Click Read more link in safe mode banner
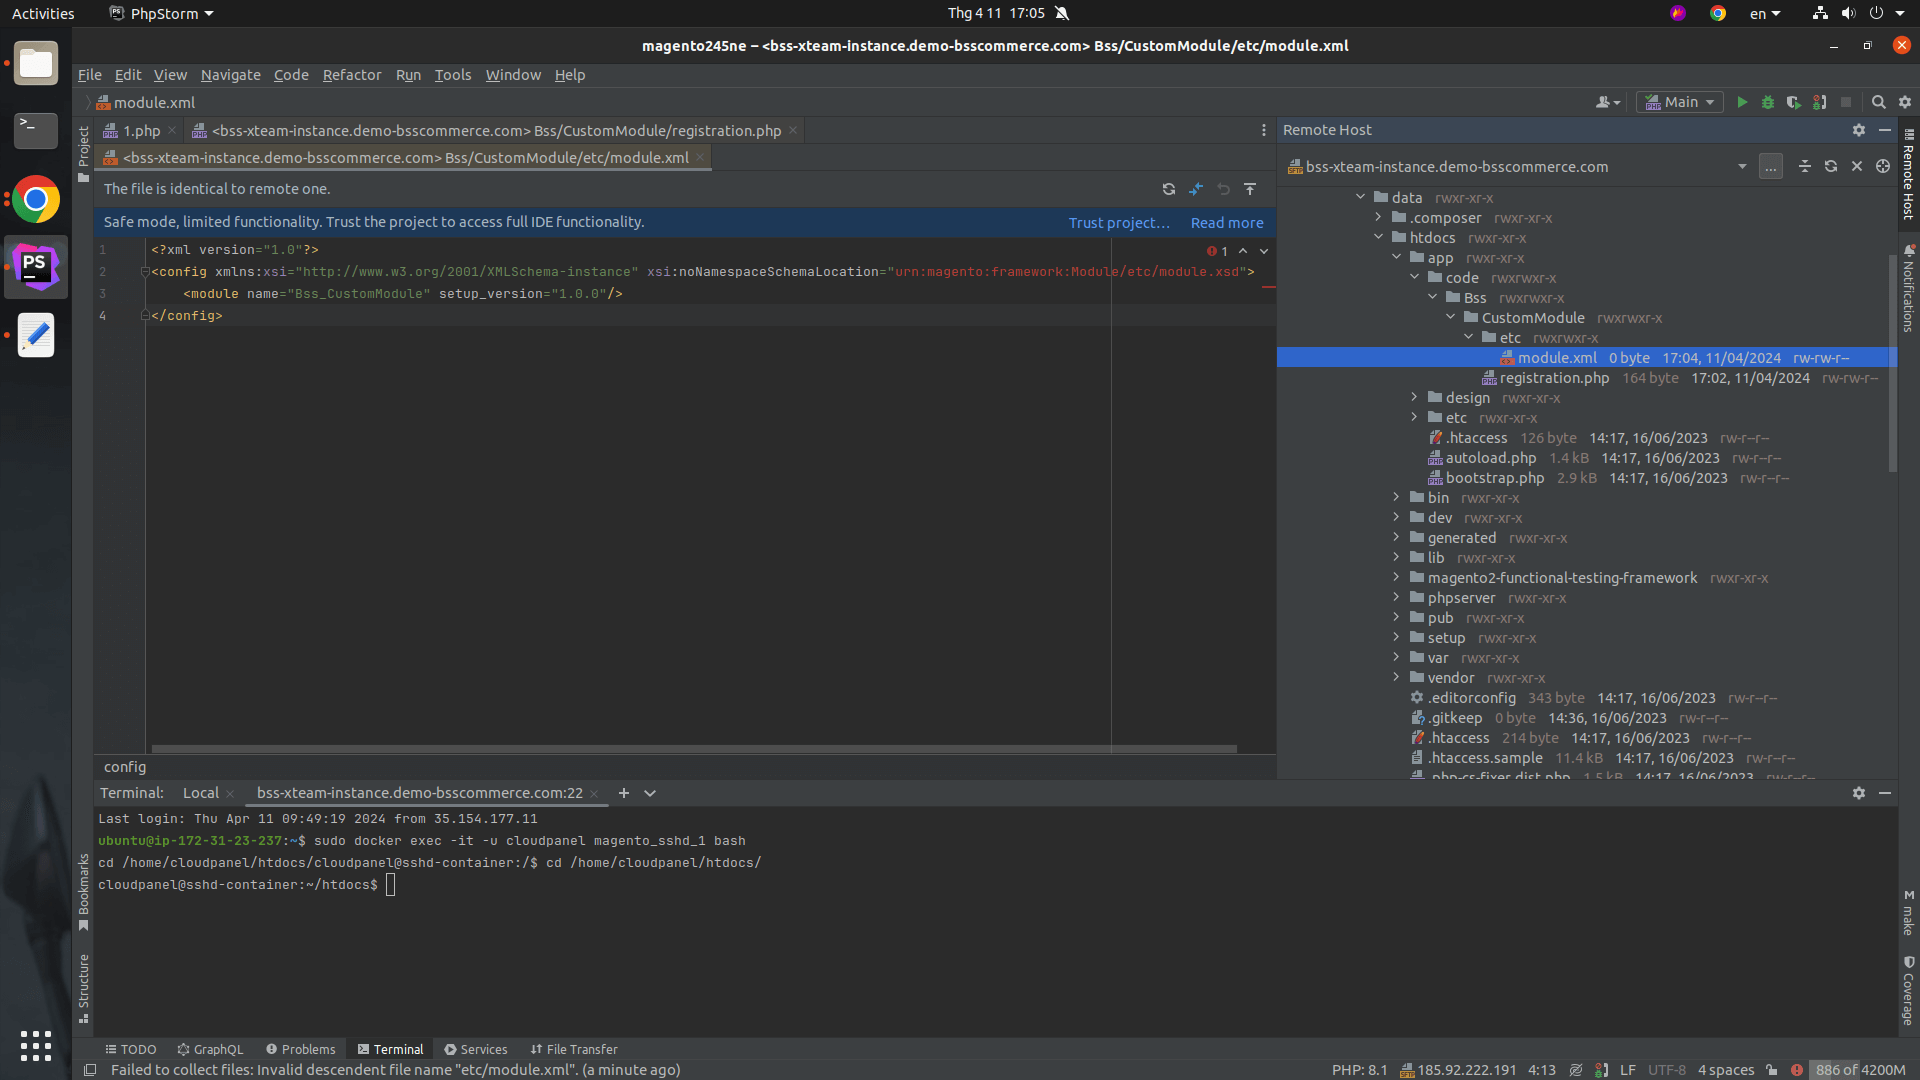This screenshot has width=1920, height=1080. click(x=1224, y=222)
